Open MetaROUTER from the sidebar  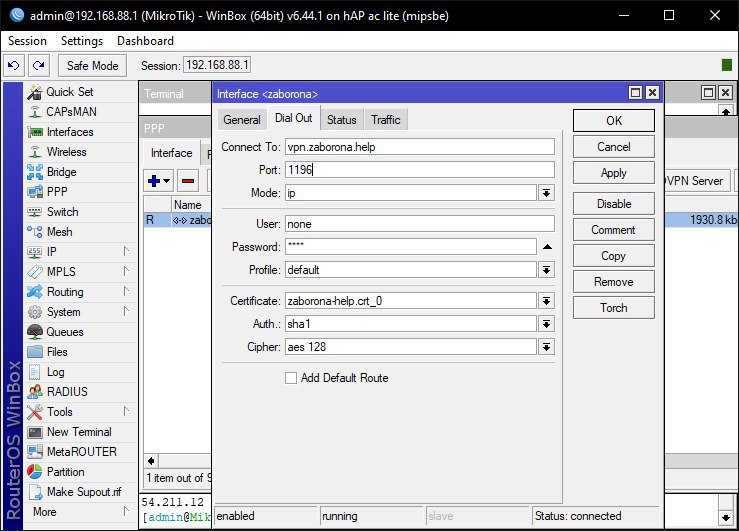pyautogui.click(x=81, y=452)
